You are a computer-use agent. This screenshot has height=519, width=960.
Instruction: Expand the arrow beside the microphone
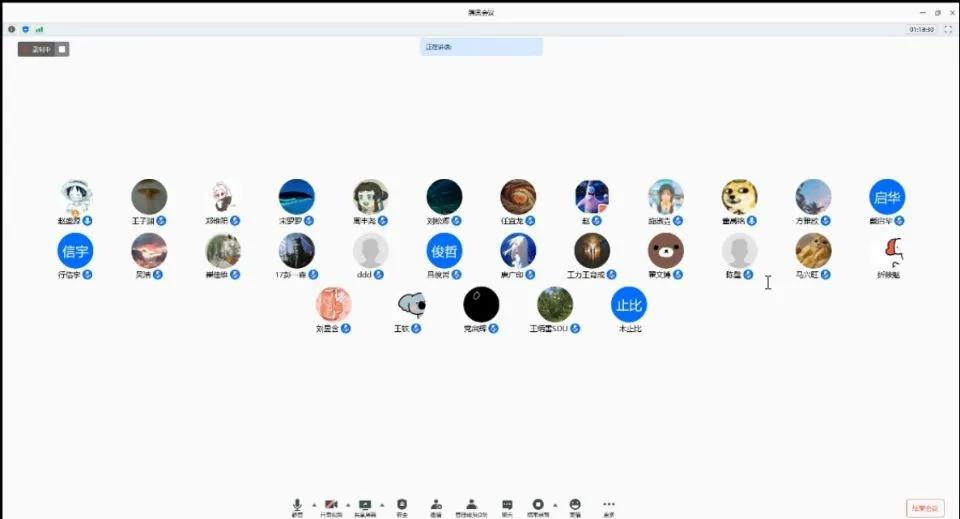pyautogui.click(x=314, y=504)
